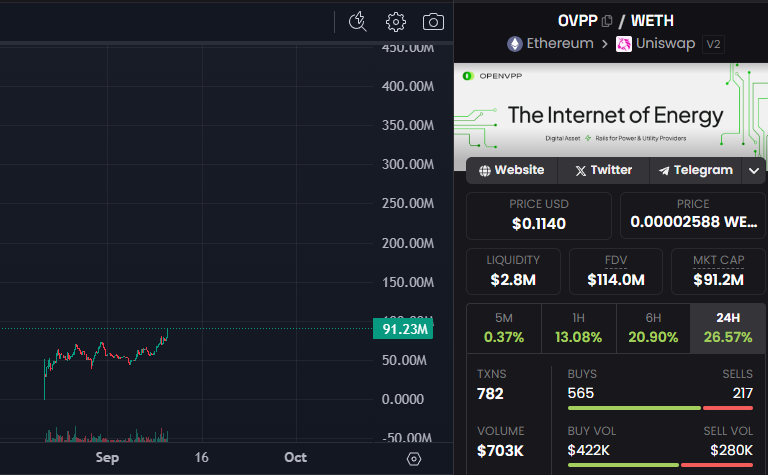Viewport: 768px width, 475px height.
Task: Click the Uniswap breadcrumb label
Action: coord(665,44)
